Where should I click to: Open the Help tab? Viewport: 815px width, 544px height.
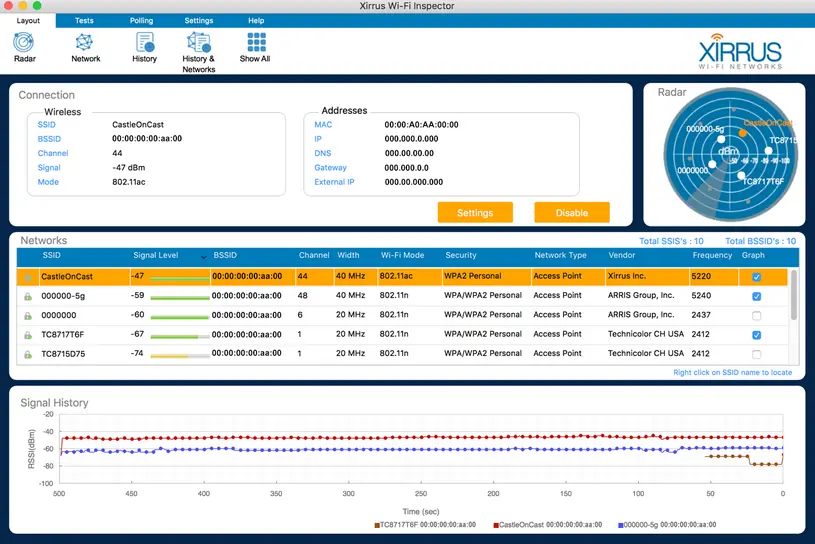tap(256, 21)
